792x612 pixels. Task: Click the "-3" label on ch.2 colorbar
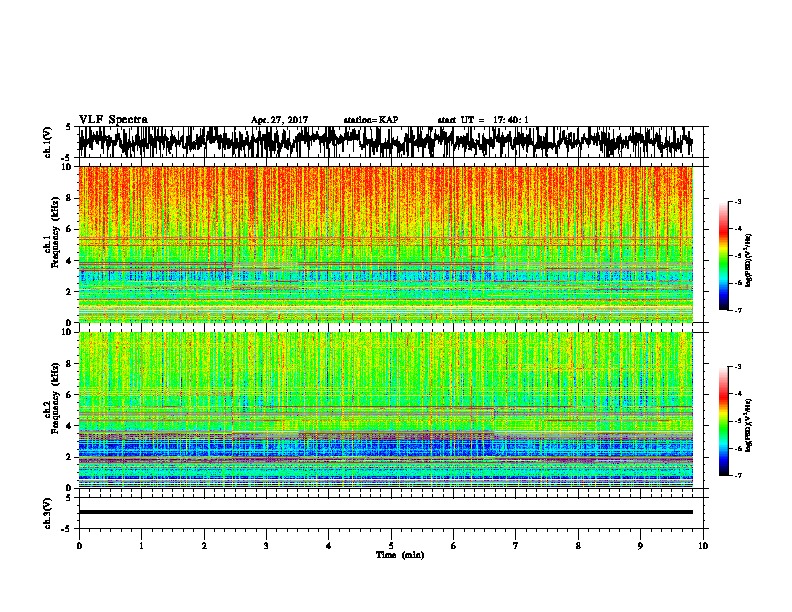coord(738,367)
